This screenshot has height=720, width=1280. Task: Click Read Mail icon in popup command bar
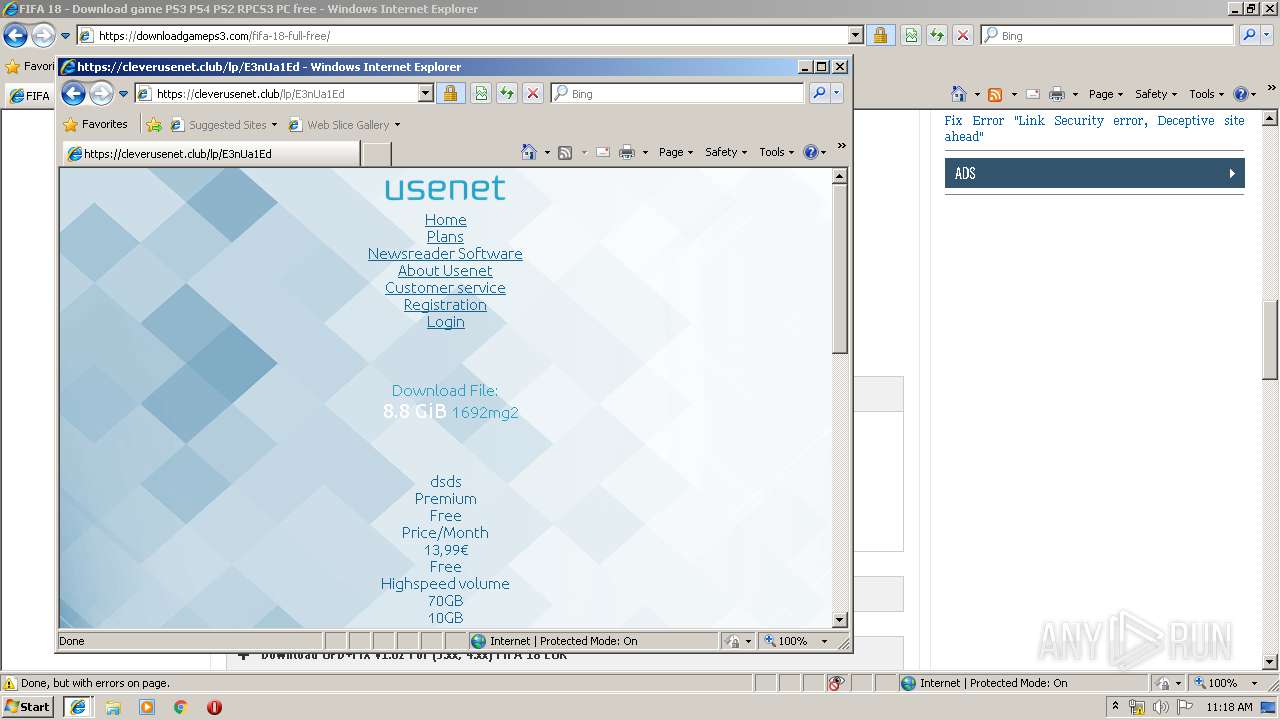pos(603,152)
